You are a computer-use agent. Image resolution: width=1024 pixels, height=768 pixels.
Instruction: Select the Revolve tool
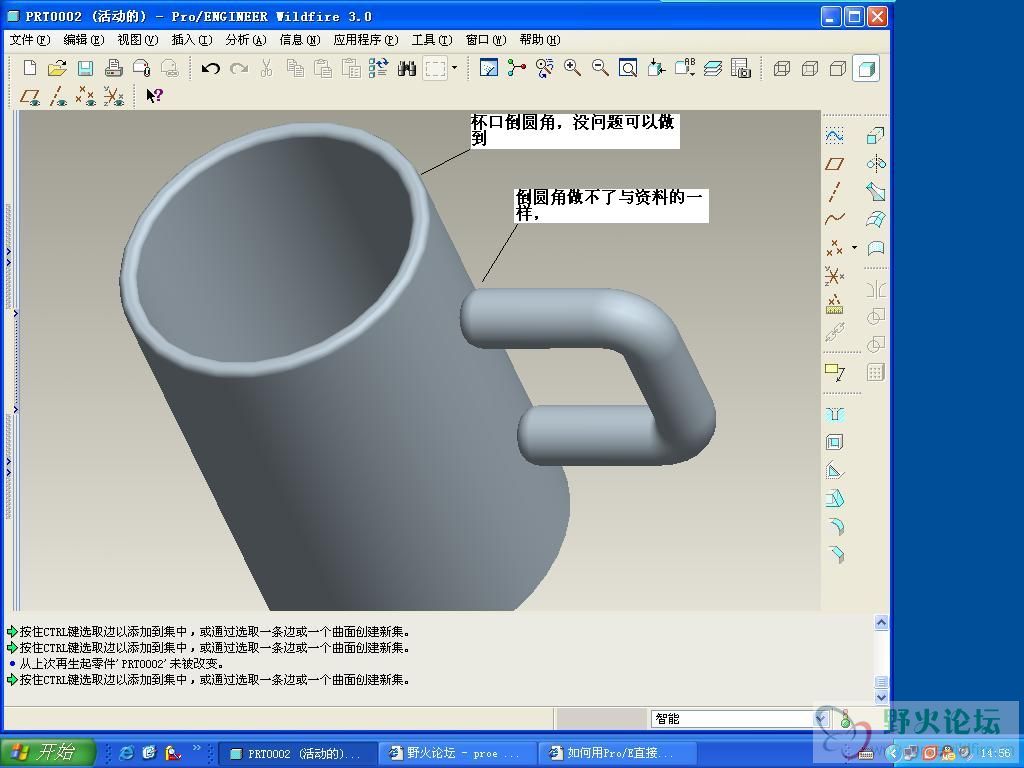pyautogui.click(x=876, y=163)
